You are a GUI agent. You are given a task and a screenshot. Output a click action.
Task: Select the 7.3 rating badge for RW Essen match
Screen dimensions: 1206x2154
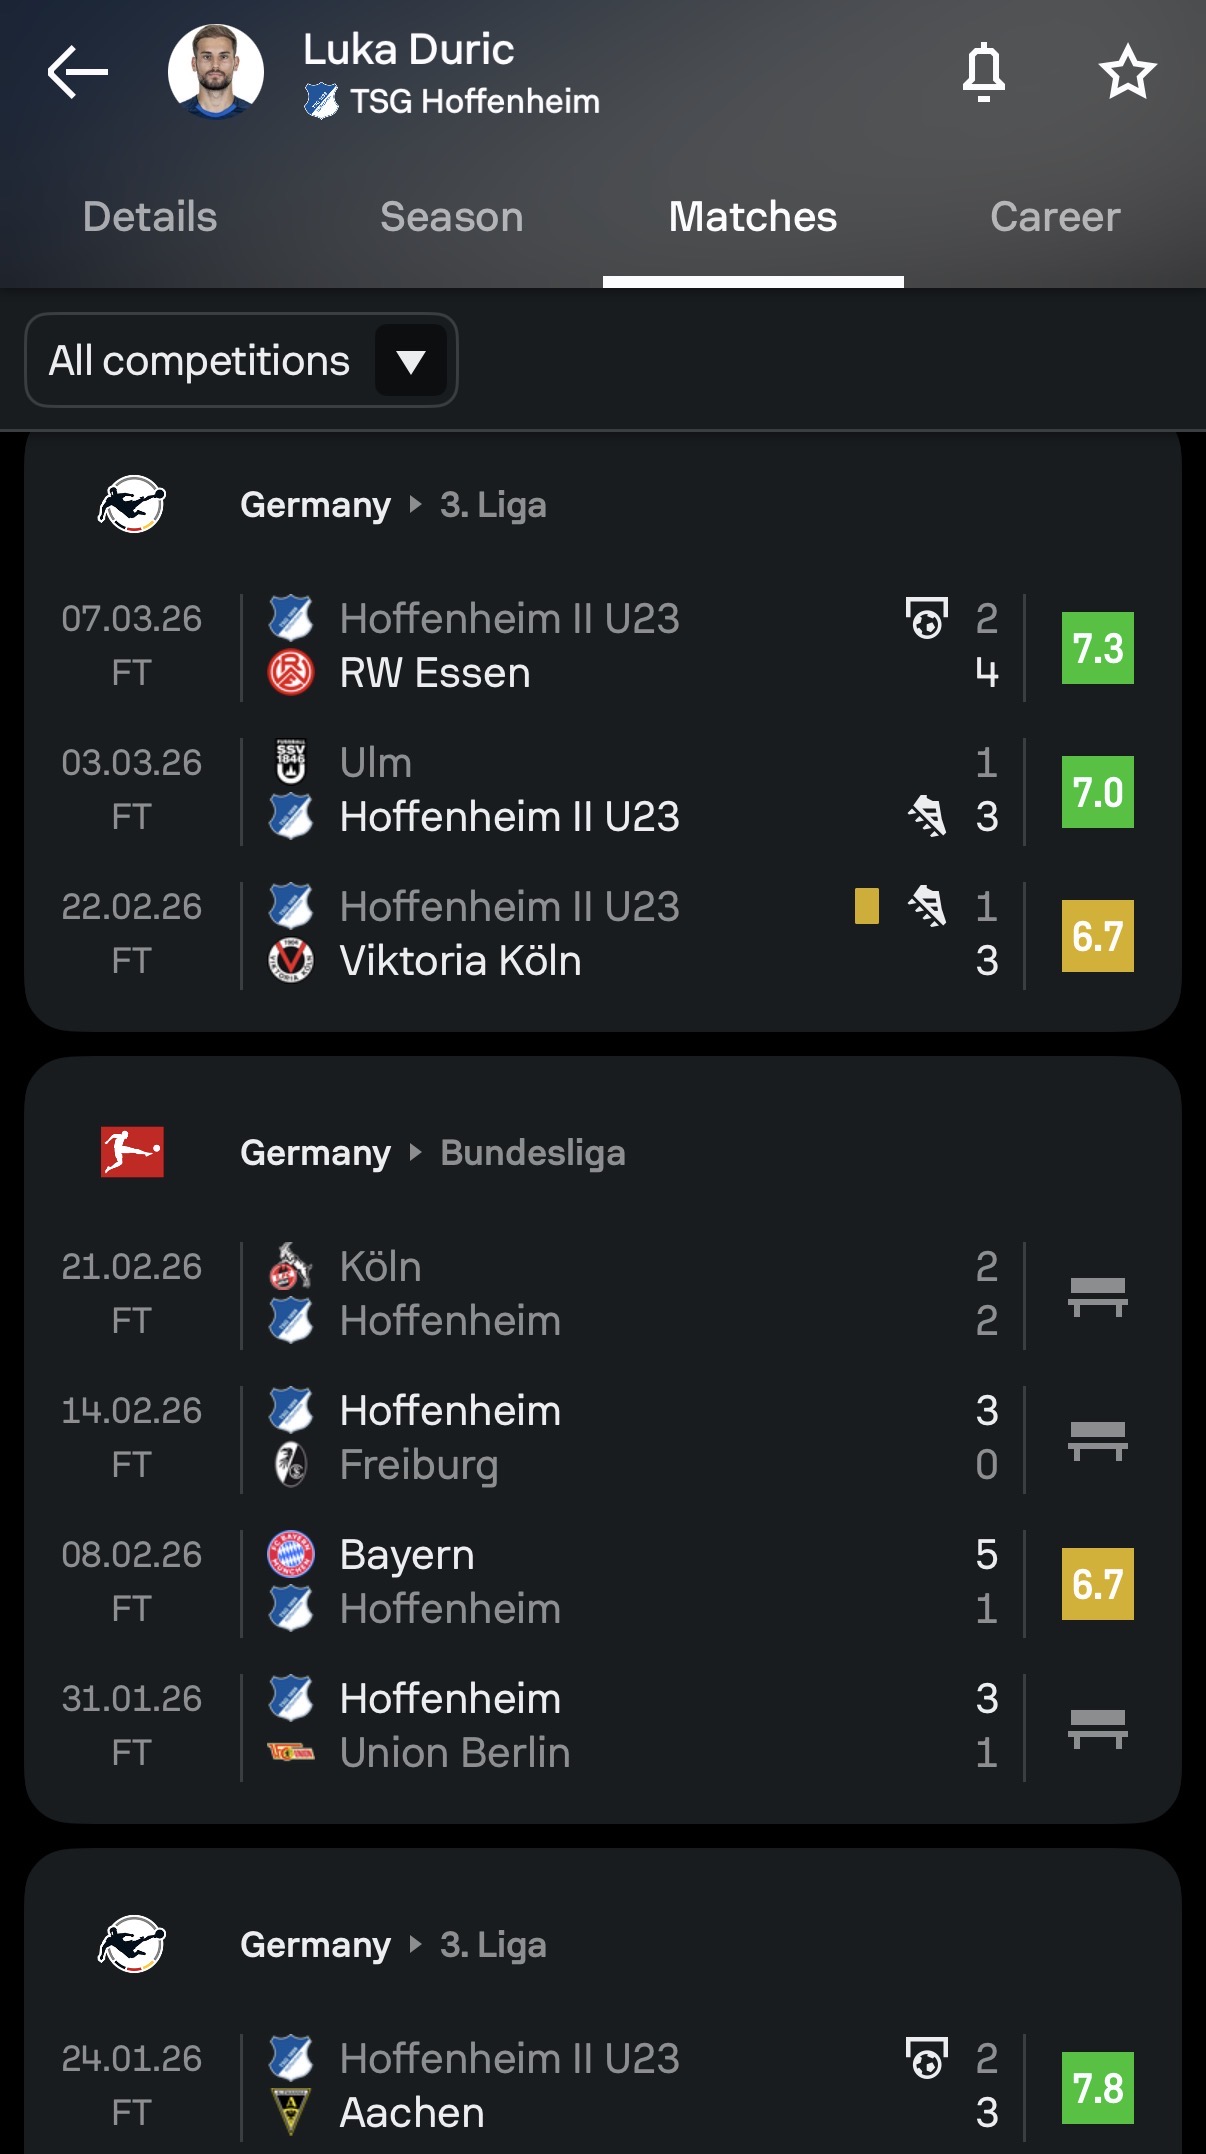pyautogui.click(x=1098, y=648)
